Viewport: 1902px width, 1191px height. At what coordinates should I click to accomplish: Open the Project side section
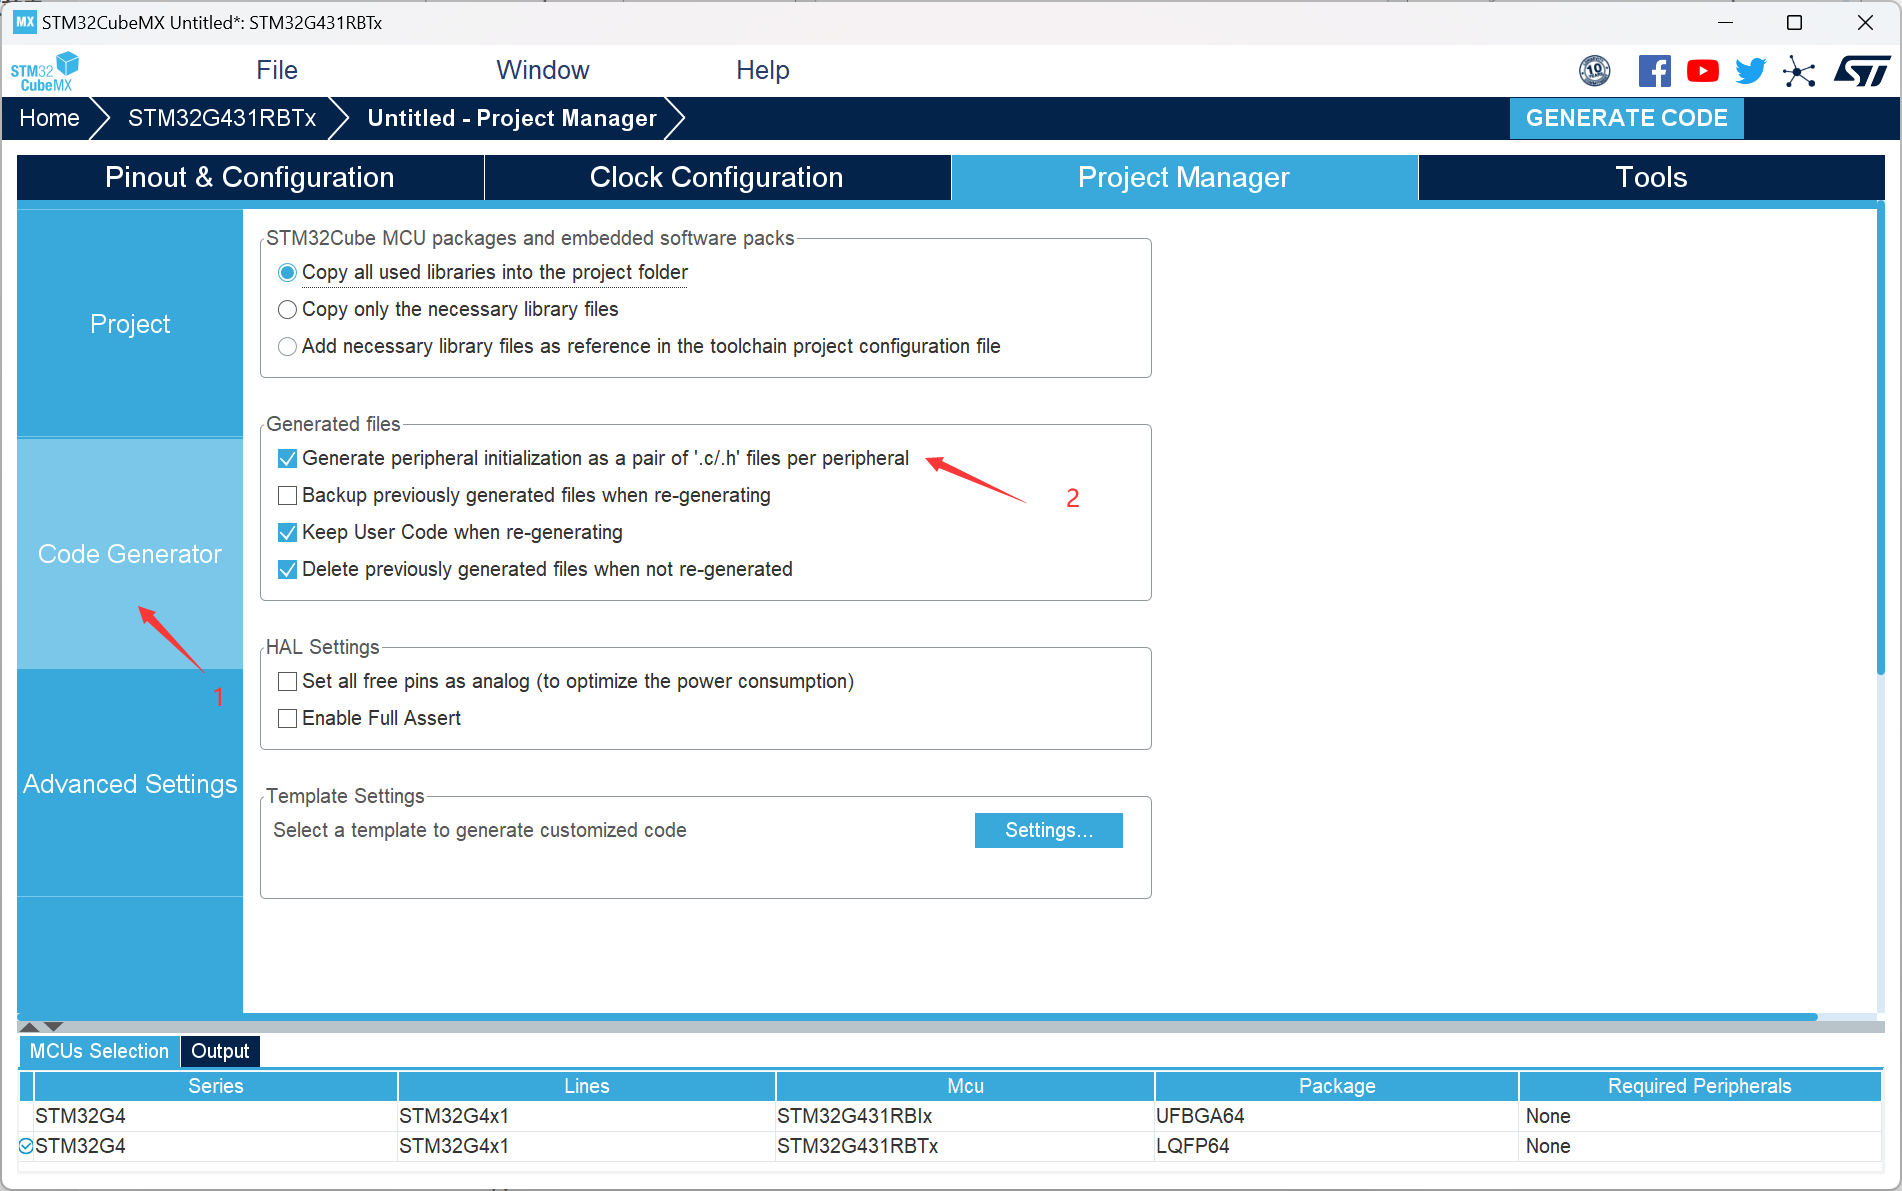coord(130,324)
